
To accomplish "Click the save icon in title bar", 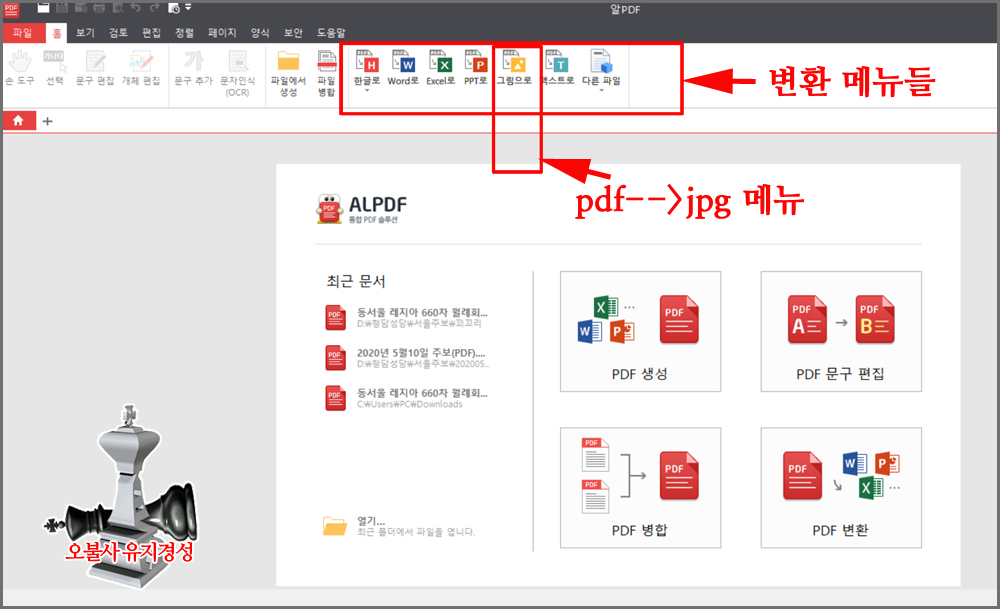I will pos(62,8).
